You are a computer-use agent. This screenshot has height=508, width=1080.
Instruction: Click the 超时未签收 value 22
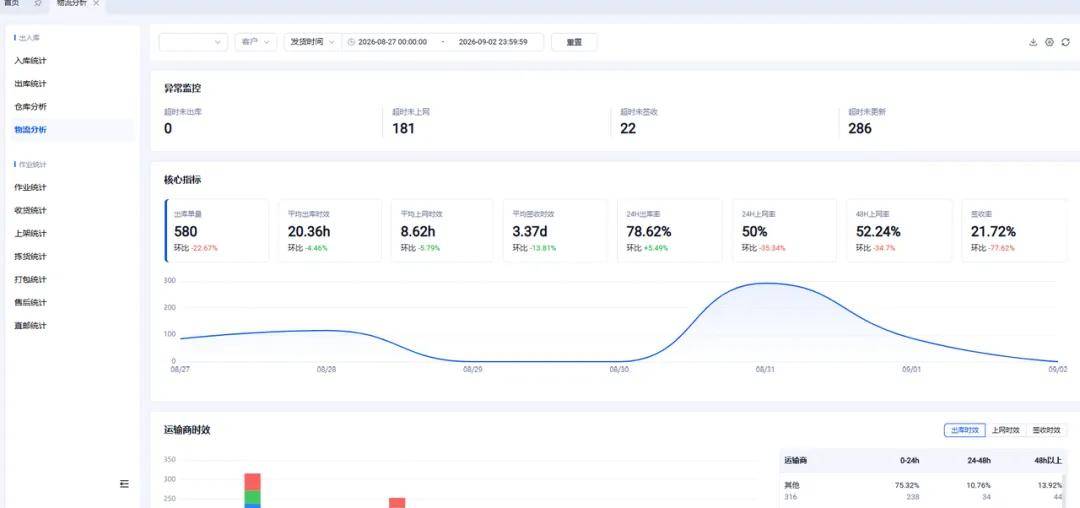628,128
